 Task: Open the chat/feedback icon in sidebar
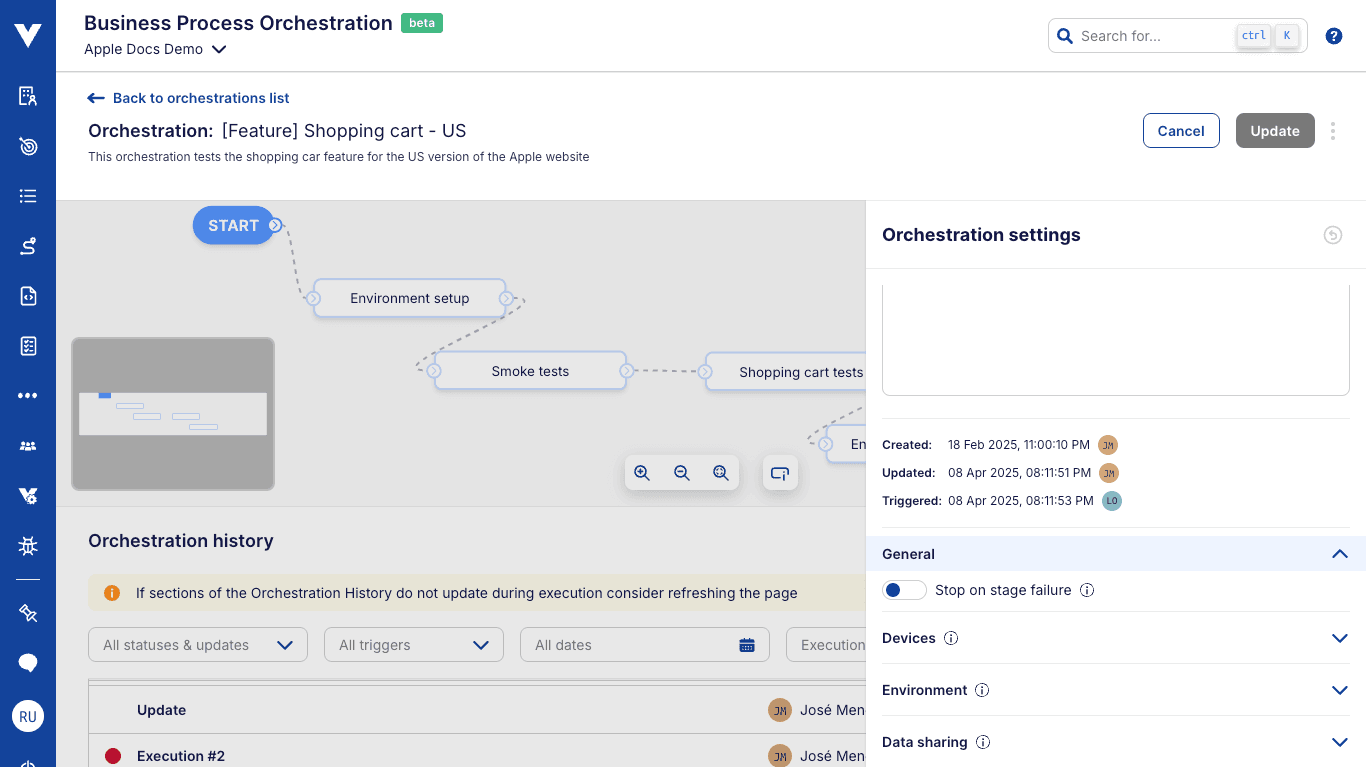coord(28,663)
